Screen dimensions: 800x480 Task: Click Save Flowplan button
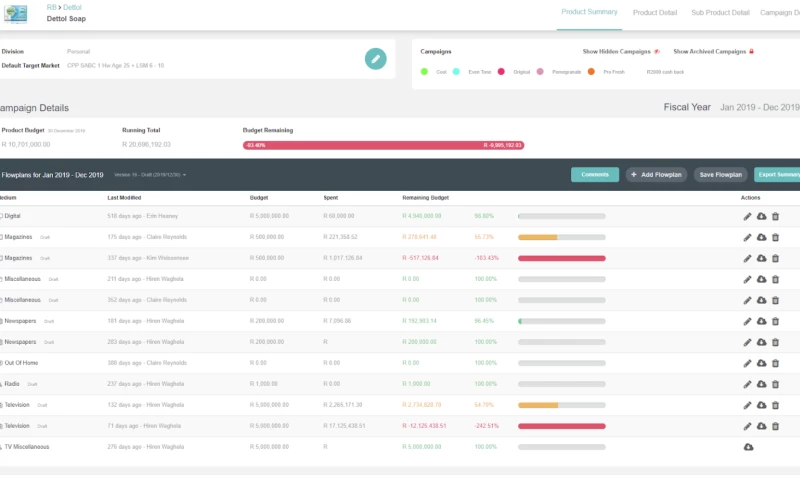pyautogui.click(x=720, y=174)
